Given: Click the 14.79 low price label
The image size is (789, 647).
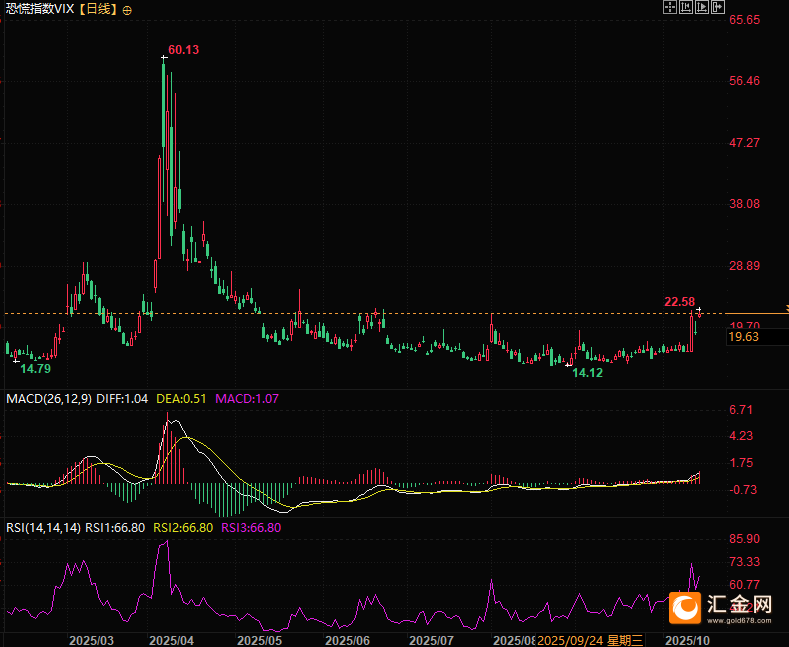Looking at the screenshot, I should pos(35,369).
